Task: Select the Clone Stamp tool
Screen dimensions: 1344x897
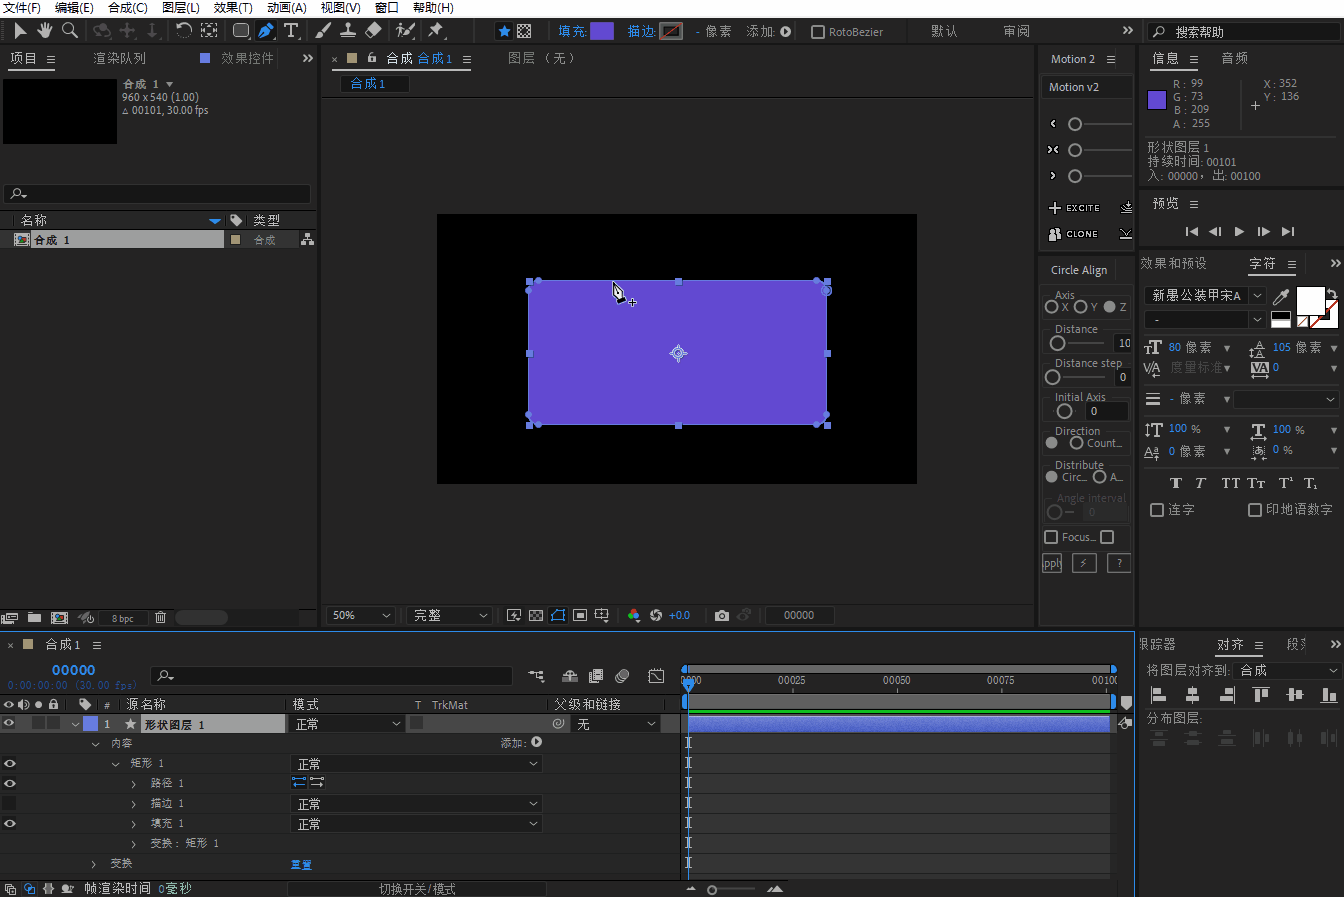Action: pyautogui.click(x=348, y=31)
